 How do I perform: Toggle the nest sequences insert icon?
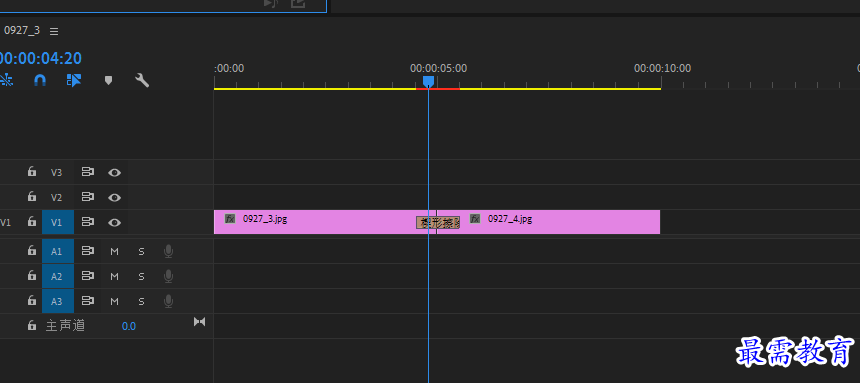[x=5, y=81]
